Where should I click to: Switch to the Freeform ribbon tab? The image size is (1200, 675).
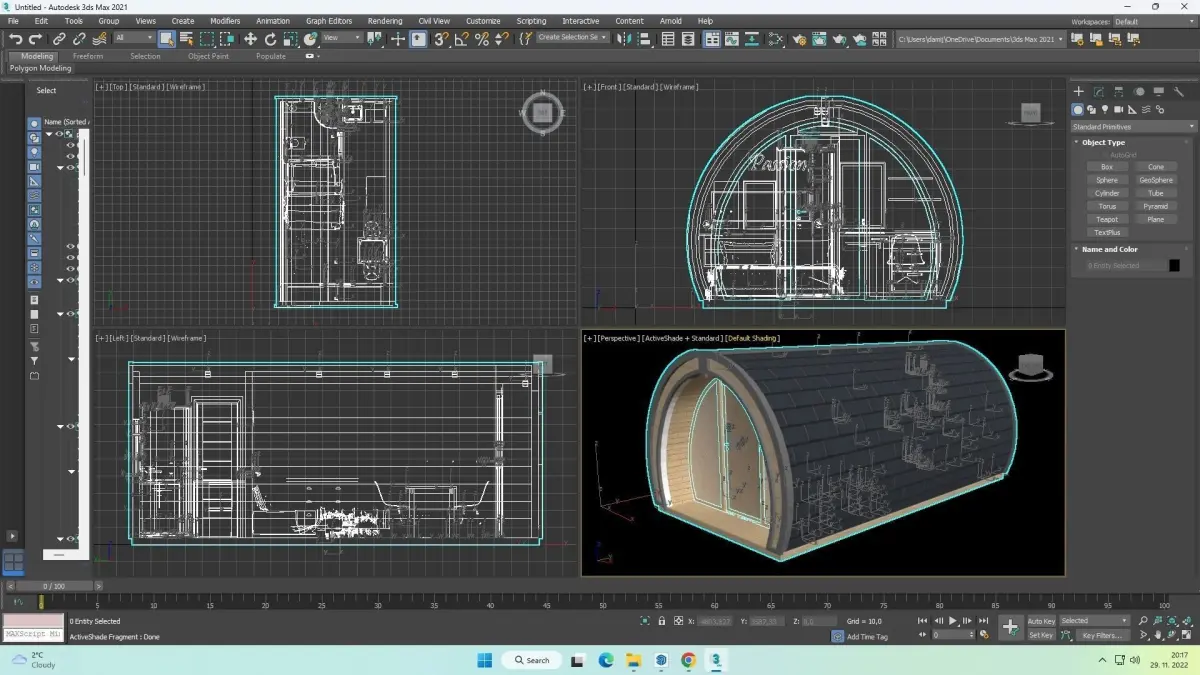coord(88,56)
